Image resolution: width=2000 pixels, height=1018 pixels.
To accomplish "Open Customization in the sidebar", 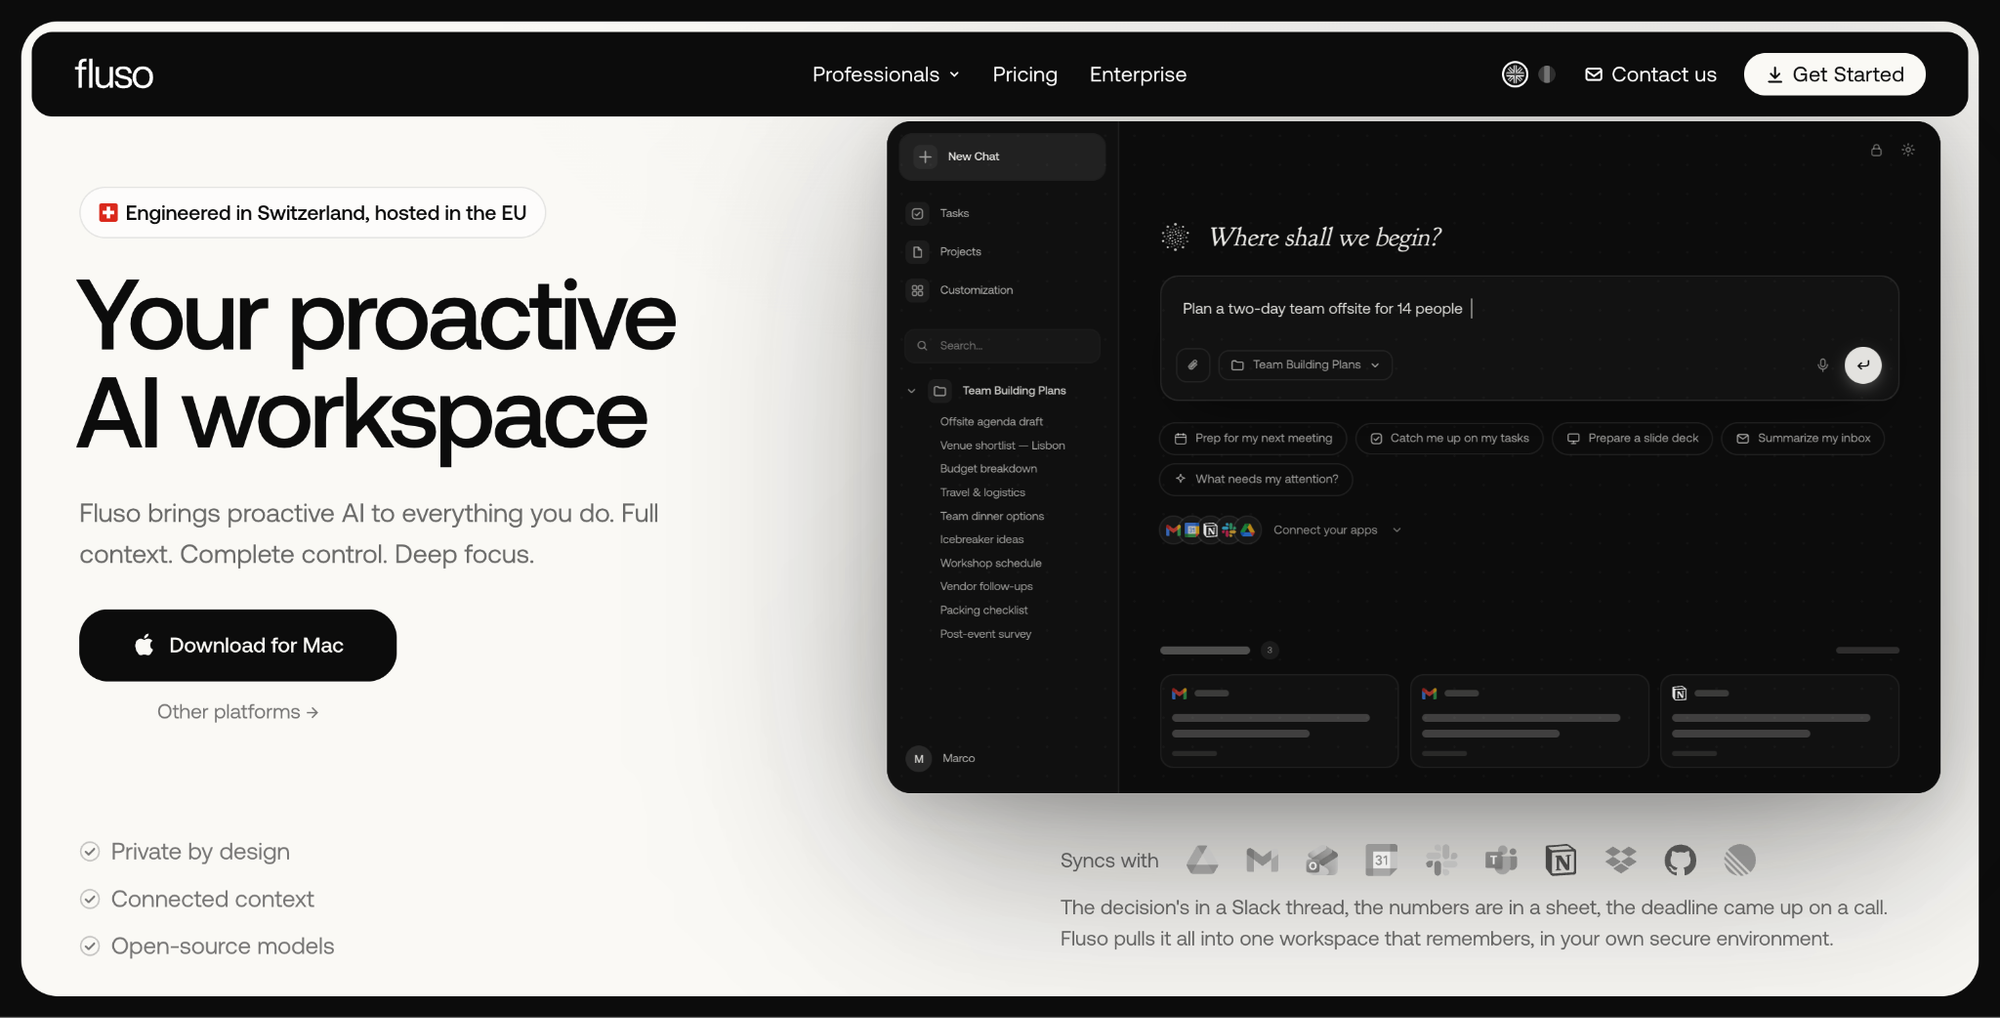I will (x=976, y=290).
